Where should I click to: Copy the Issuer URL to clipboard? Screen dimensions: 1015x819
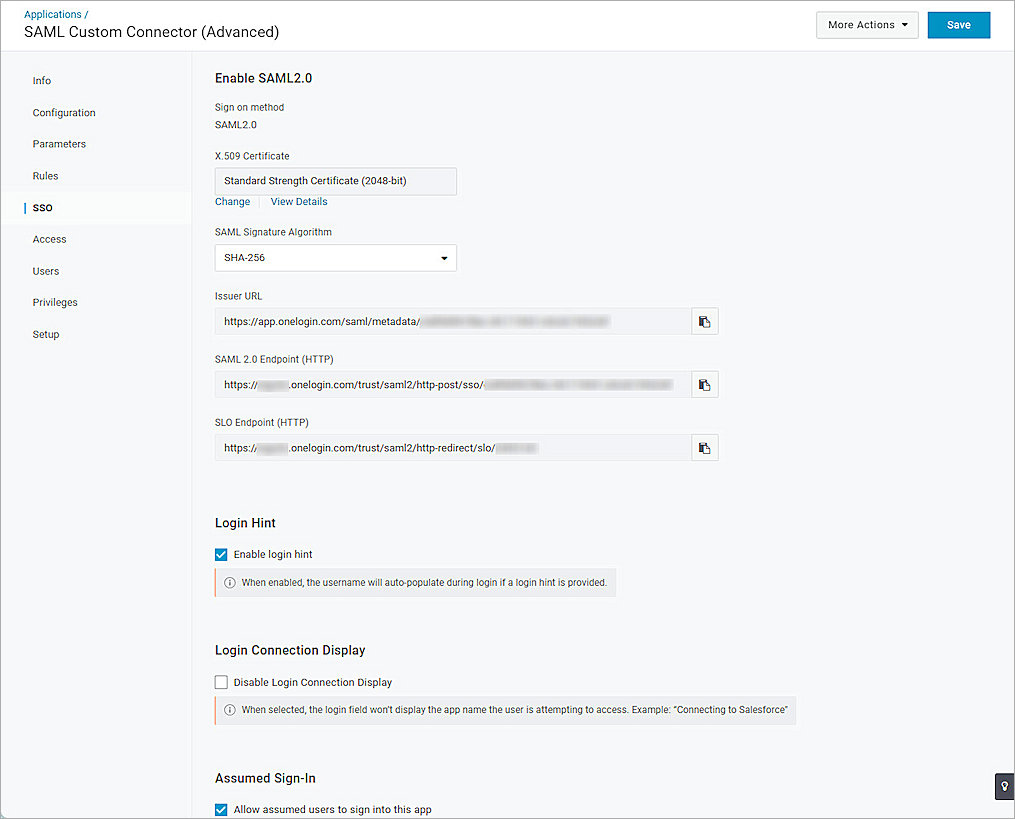point(705,321)
